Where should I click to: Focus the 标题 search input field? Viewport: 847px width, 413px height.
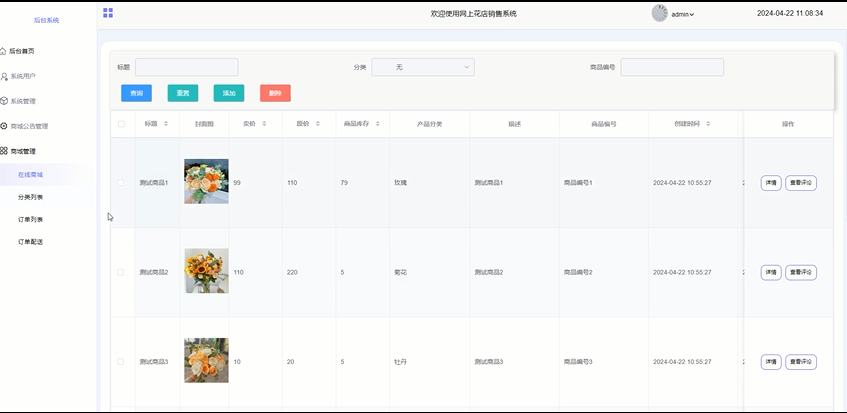pos(186,67)
